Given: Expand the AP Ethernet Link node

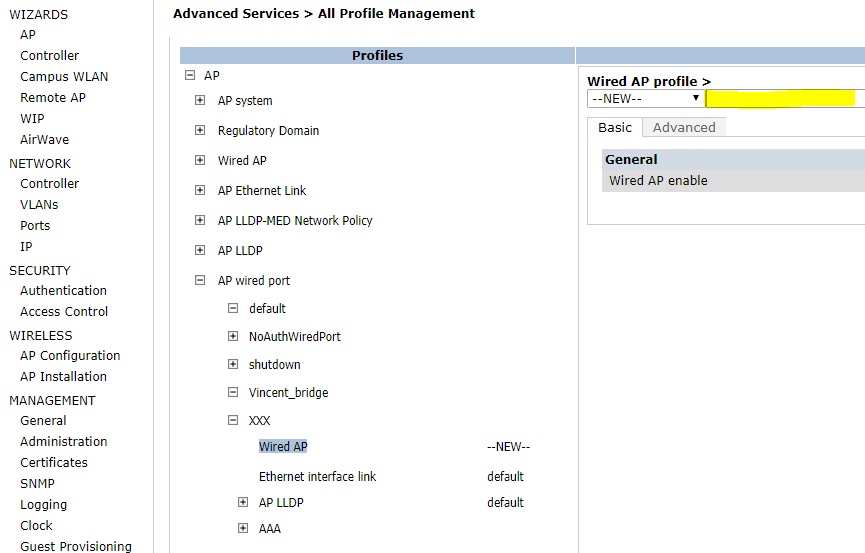Looking at the screenshot, I should coord(200,190).
